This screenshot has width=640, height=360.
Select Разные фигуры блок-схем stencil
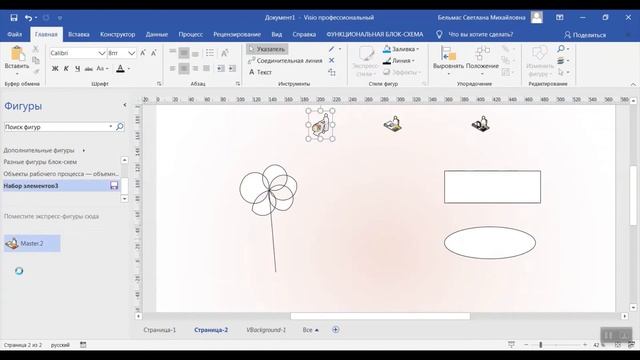pyautogui.click(x=40, y=162)
